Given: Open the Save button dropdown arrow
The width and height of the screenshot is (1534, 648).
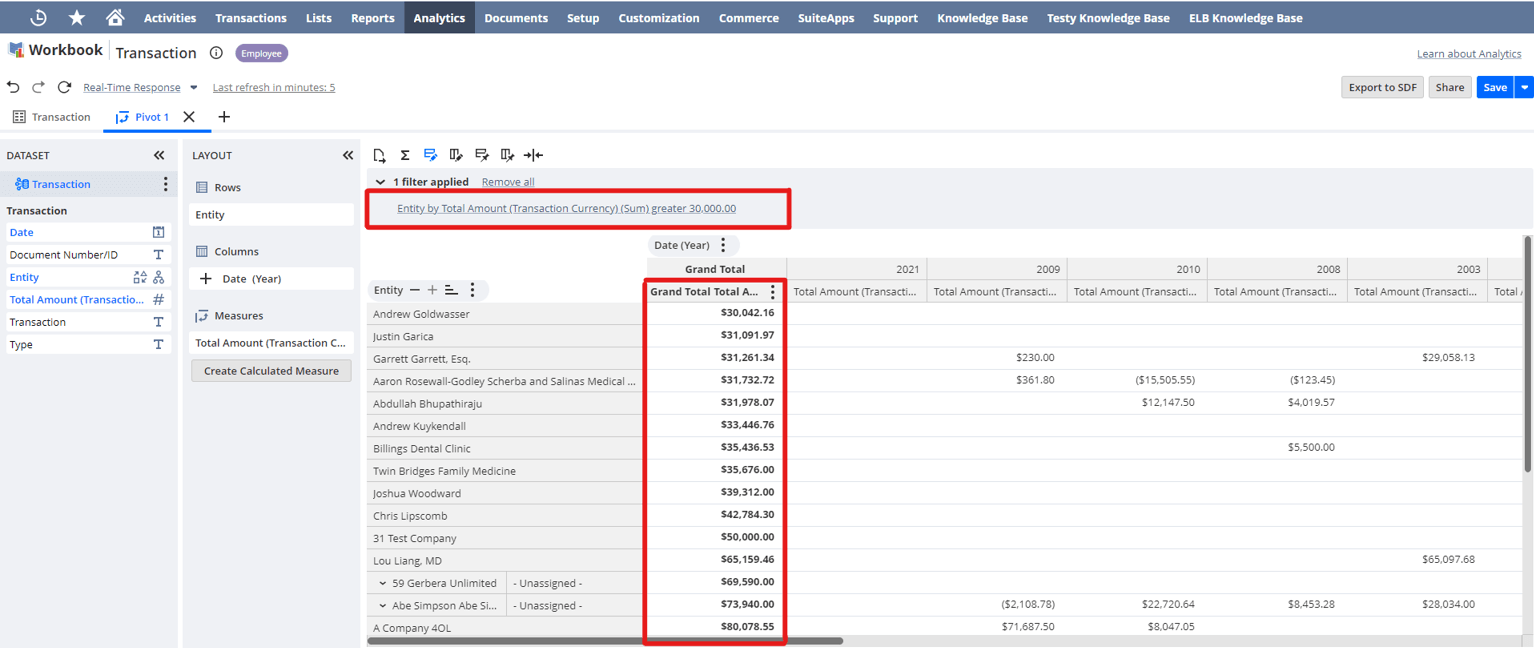Looking at the screenshot, I should pyautogui.click(x=1524, y=87).
